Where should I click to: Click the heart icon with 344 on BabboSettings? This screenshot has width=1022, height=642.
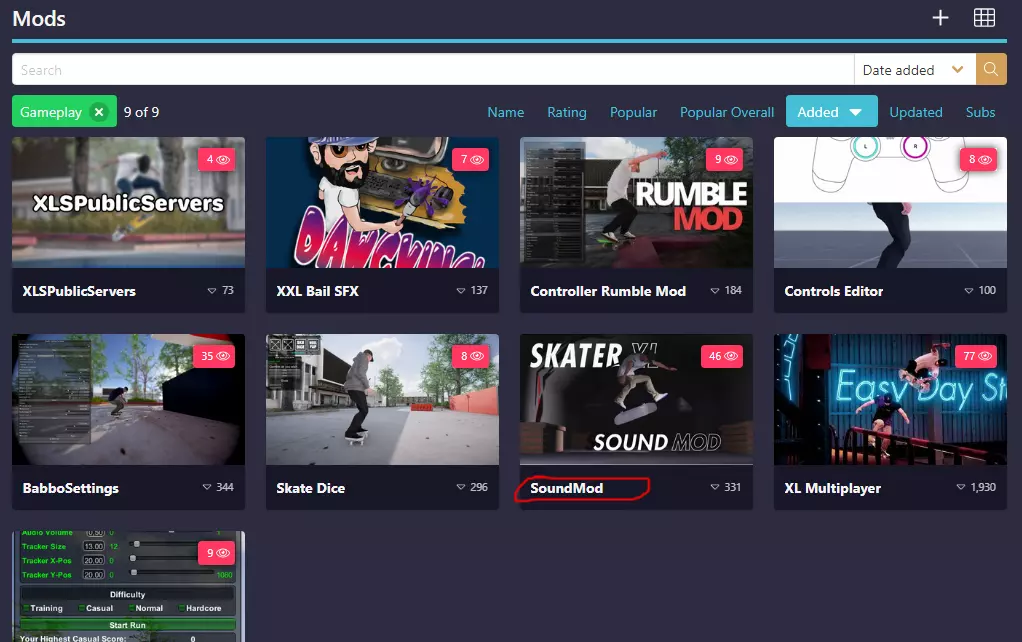(207, 488)
